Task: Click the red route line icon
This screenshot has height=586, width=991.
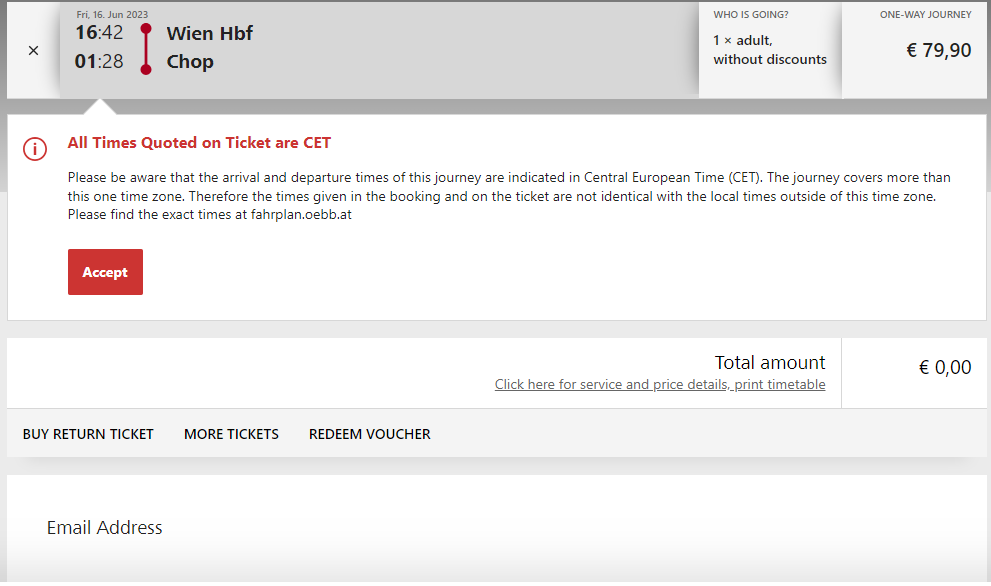Action: 146,49
